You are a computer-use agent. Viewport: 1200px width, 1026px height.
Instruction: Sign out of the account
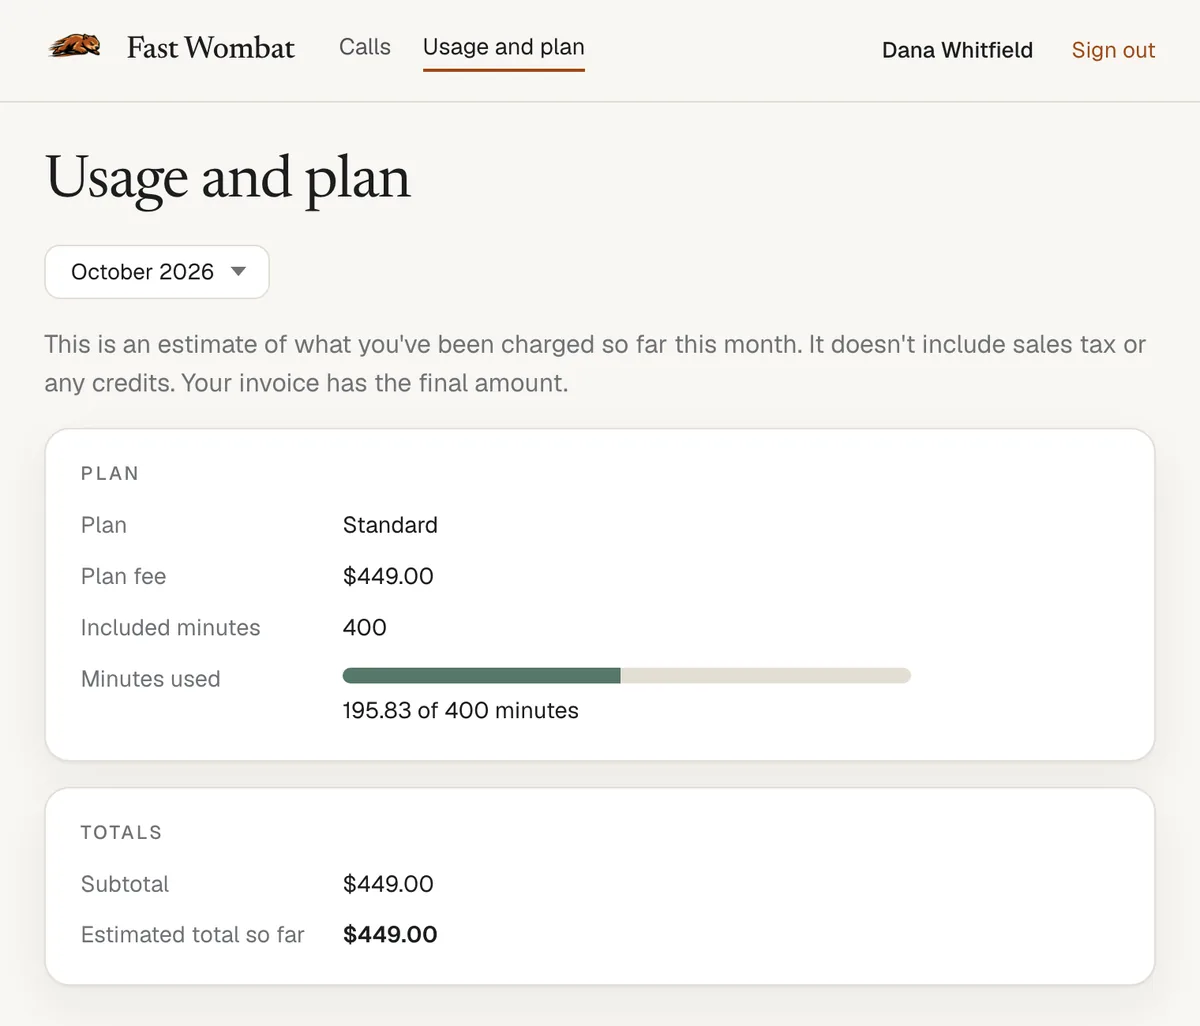click(1113, 50)
